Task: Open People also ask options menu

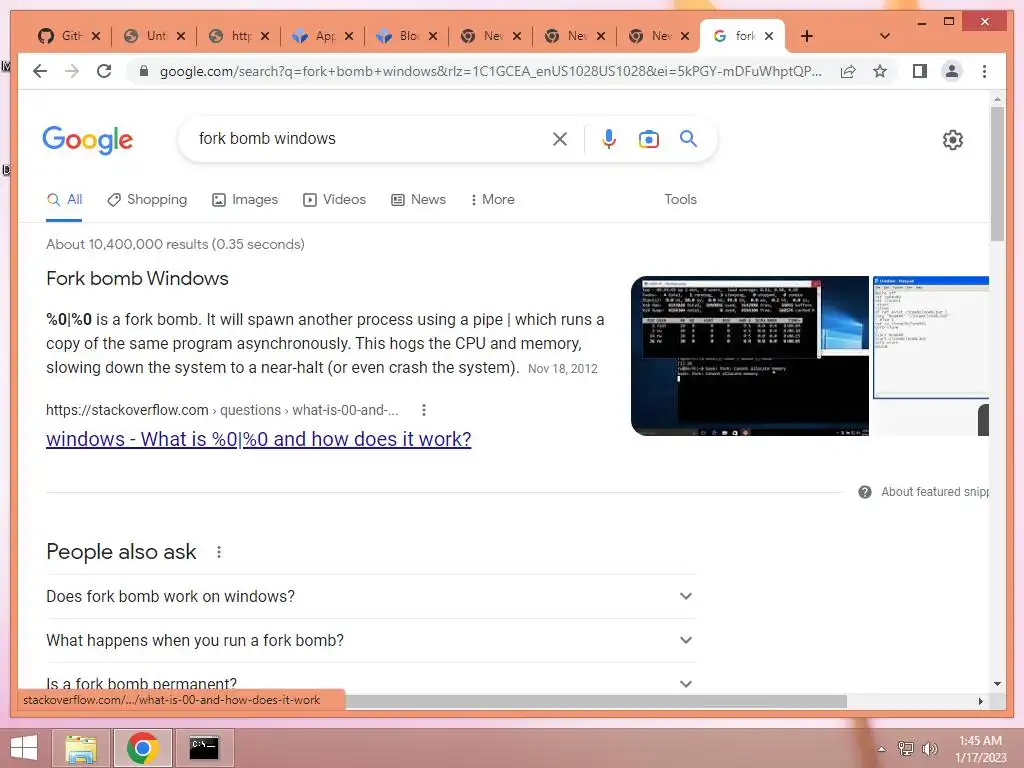Action: pos(219,552)
